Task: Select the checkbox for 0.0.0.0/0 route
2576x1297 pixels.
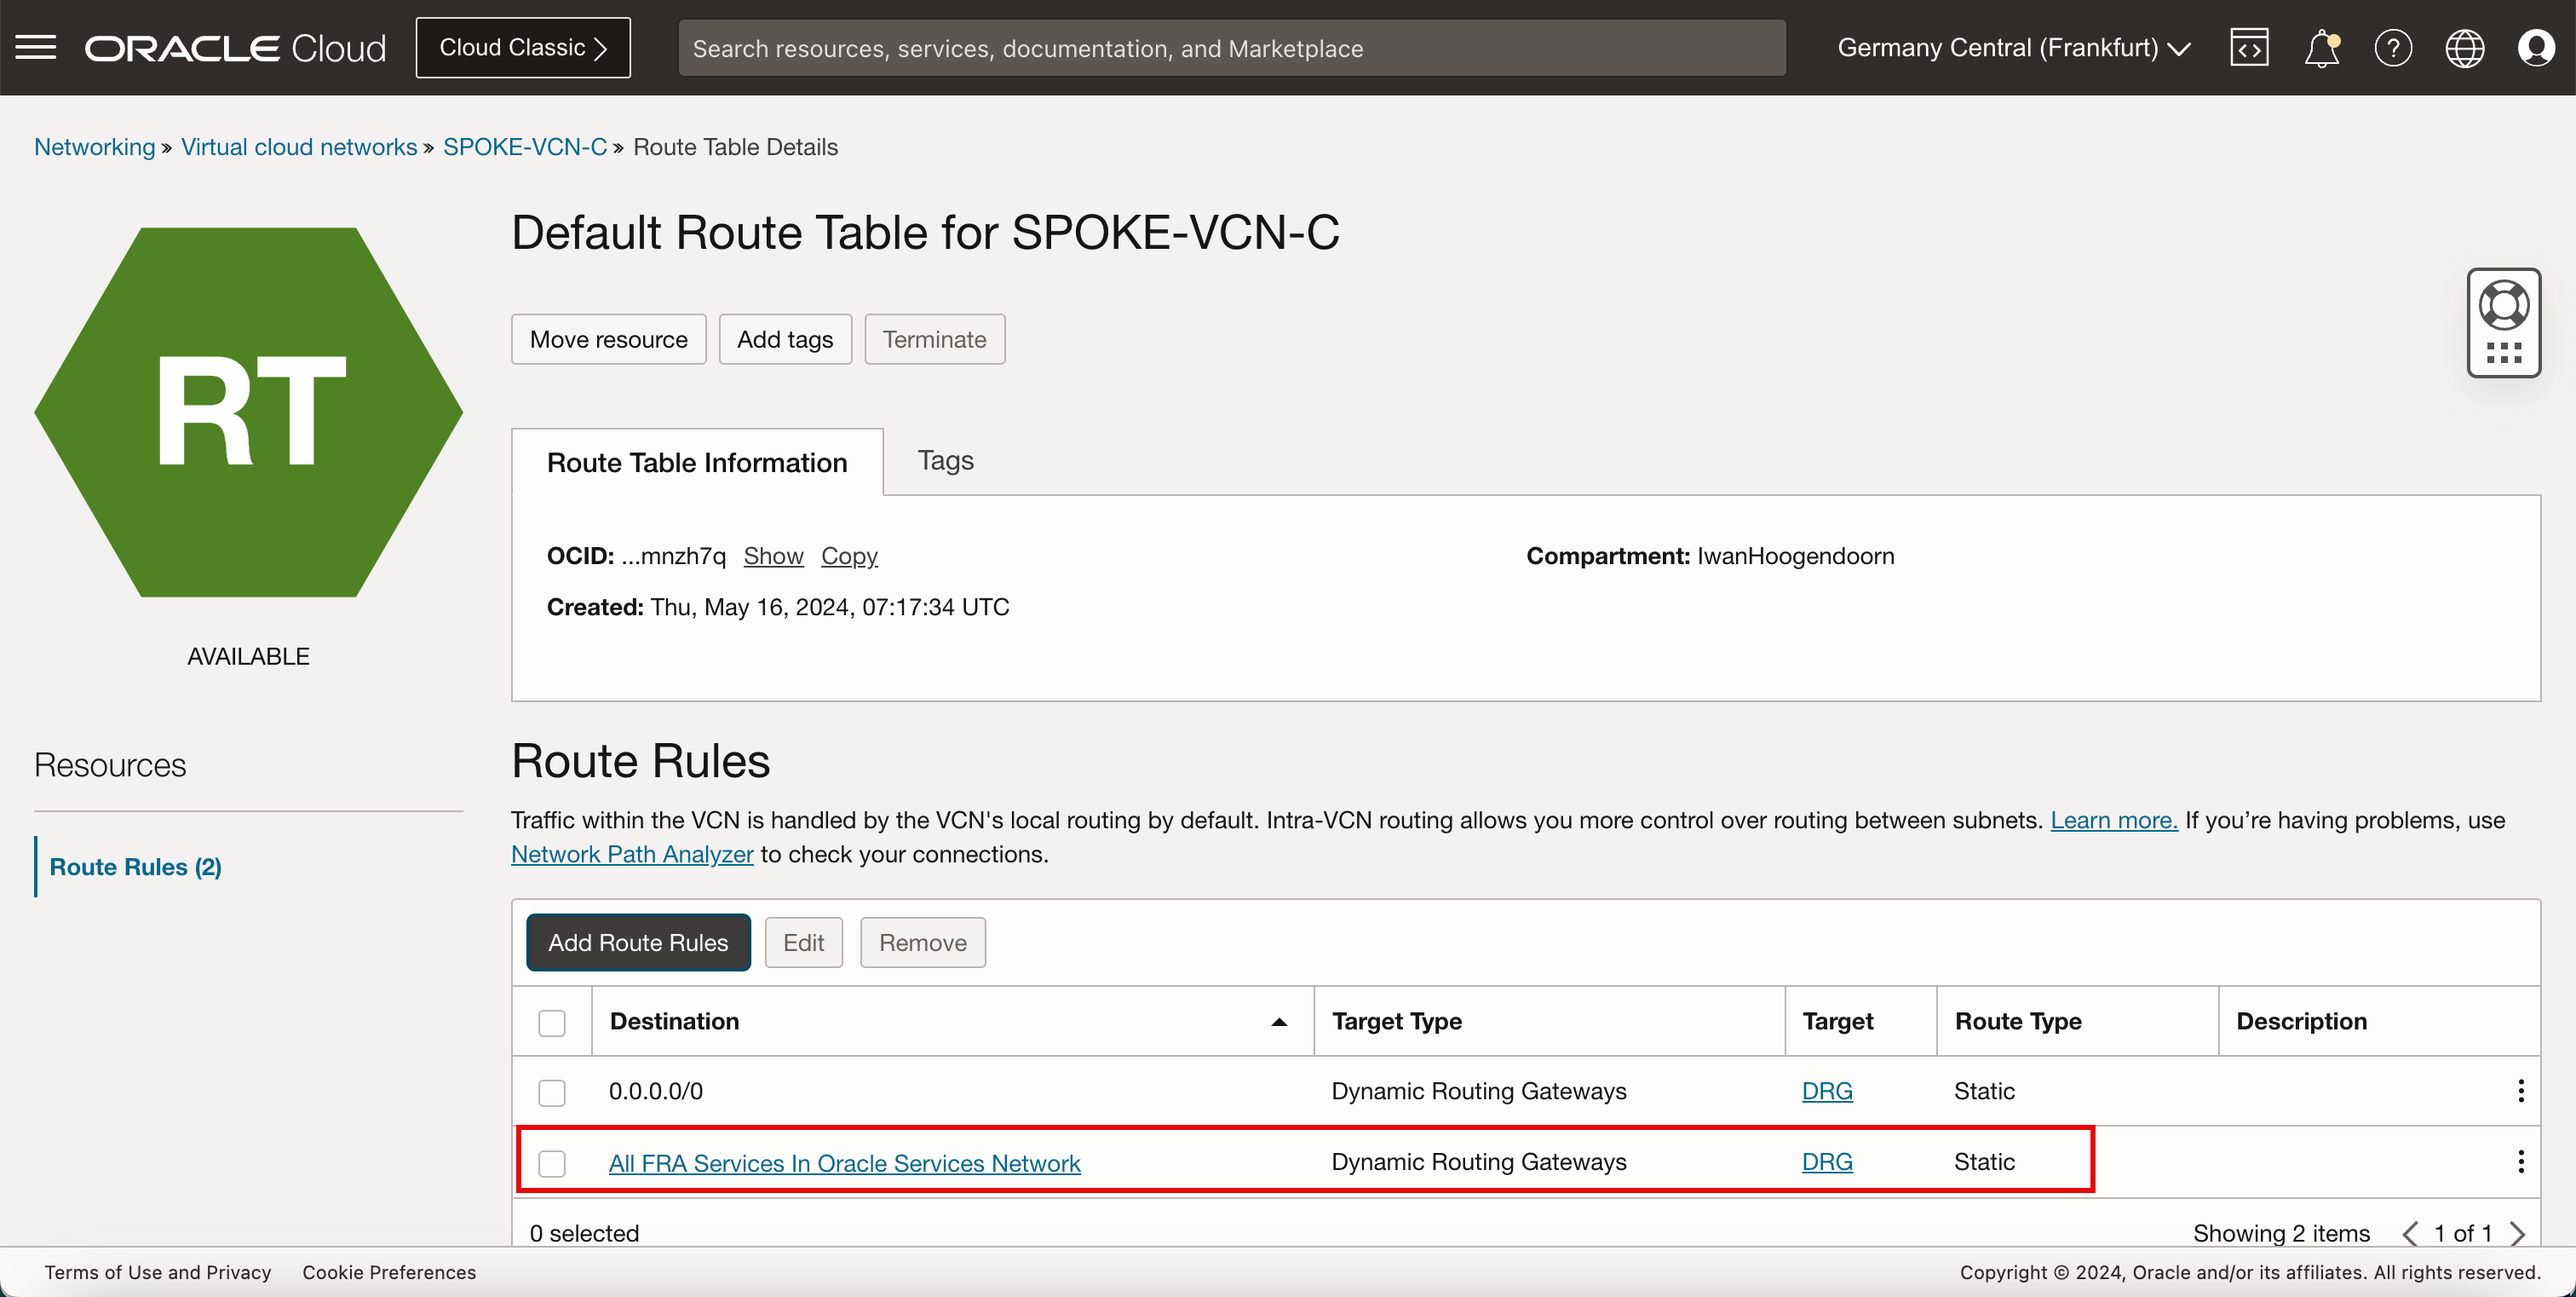Action: [x=554, y=1092]
